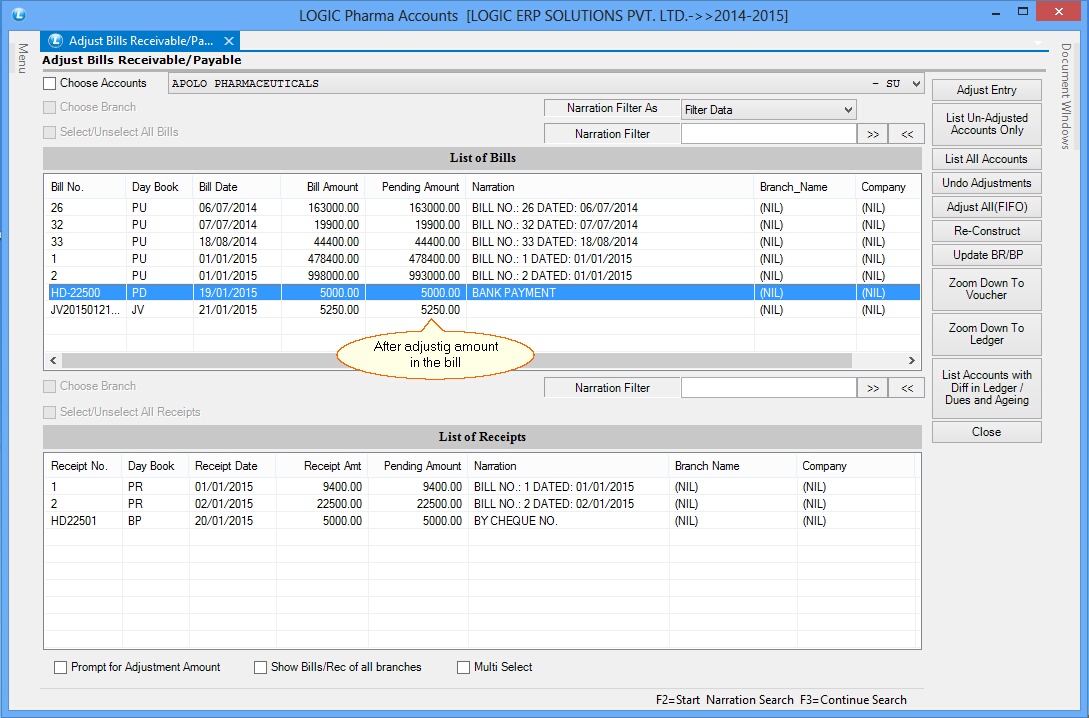Click the bills Narration Filter input field
This screenshot has width=1089, height=718.
point(768,134)
